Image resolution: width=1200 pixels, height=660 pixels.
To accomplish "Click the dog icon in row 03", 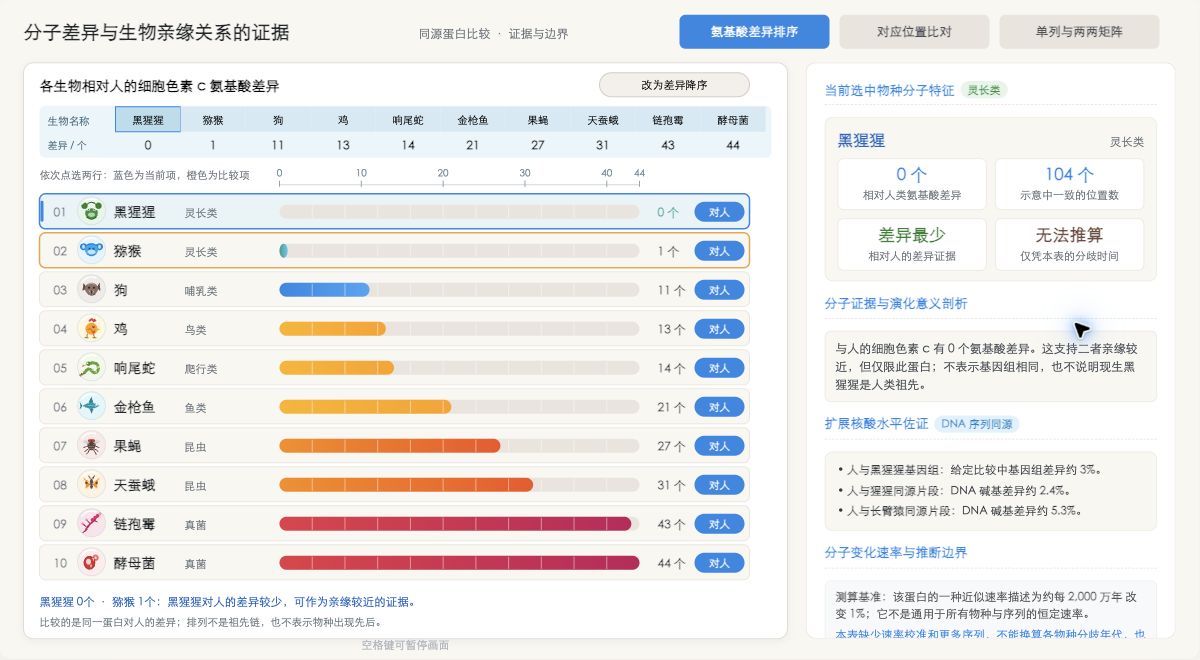I will (92, 290).
